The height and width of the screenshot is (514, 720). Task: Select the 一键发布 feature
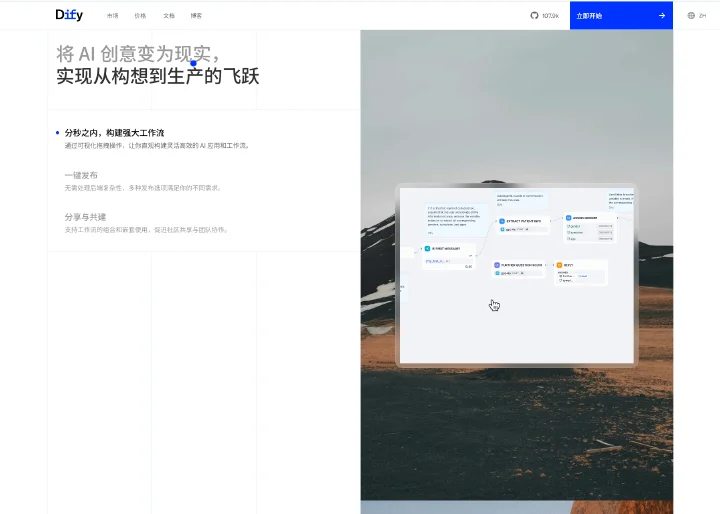pyautogui.click(x=81, y=175)
